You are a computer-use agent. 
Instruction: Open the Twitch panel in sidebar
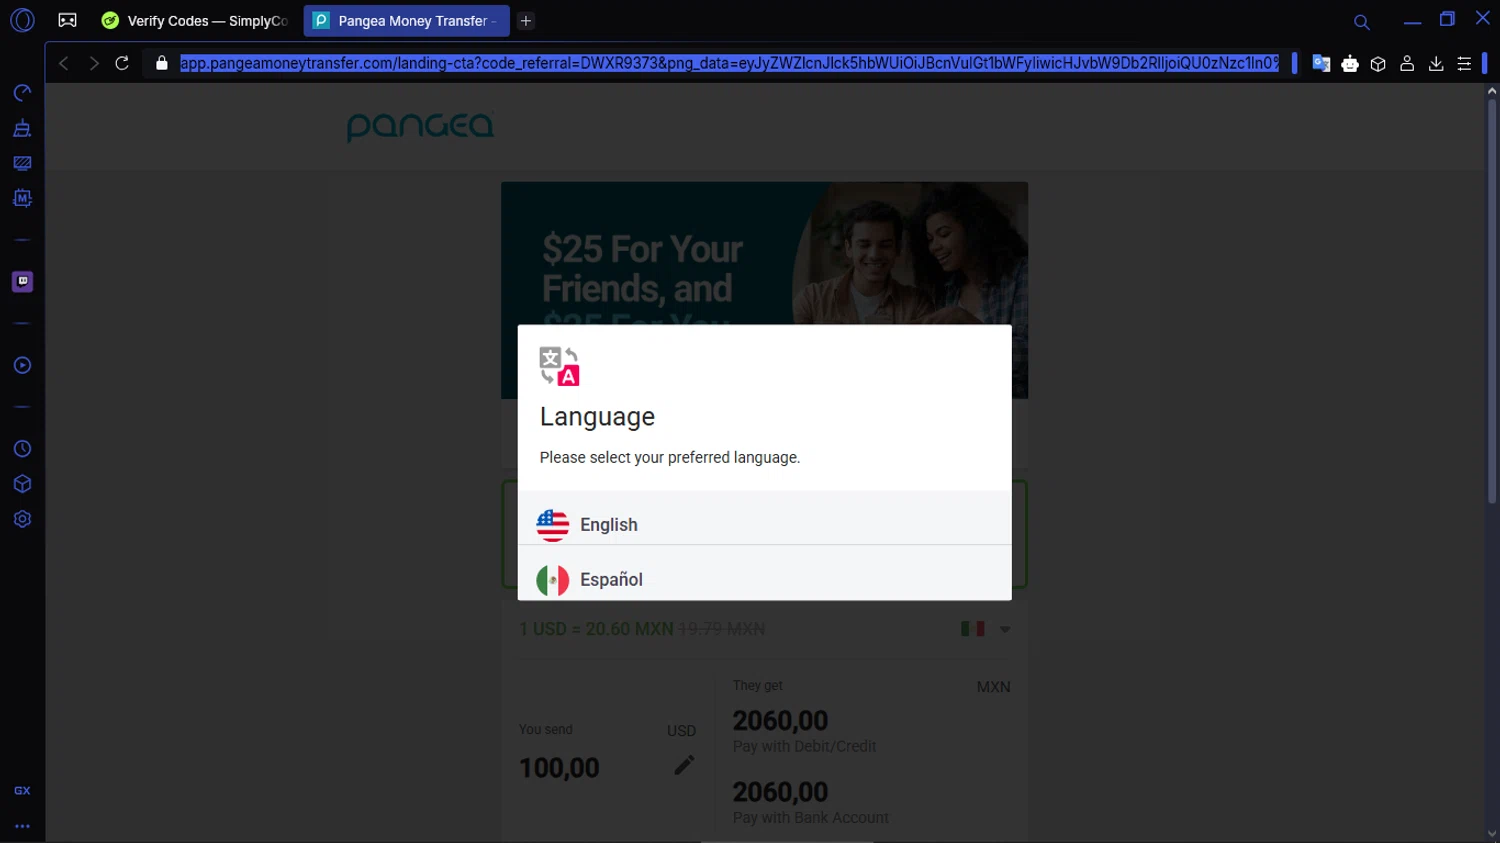[22, 282]
